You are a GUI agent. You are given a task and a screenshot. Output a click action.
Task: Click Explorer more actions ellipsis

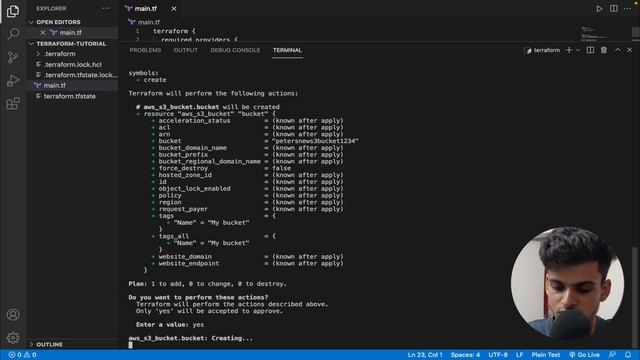[x=106, y=8]
